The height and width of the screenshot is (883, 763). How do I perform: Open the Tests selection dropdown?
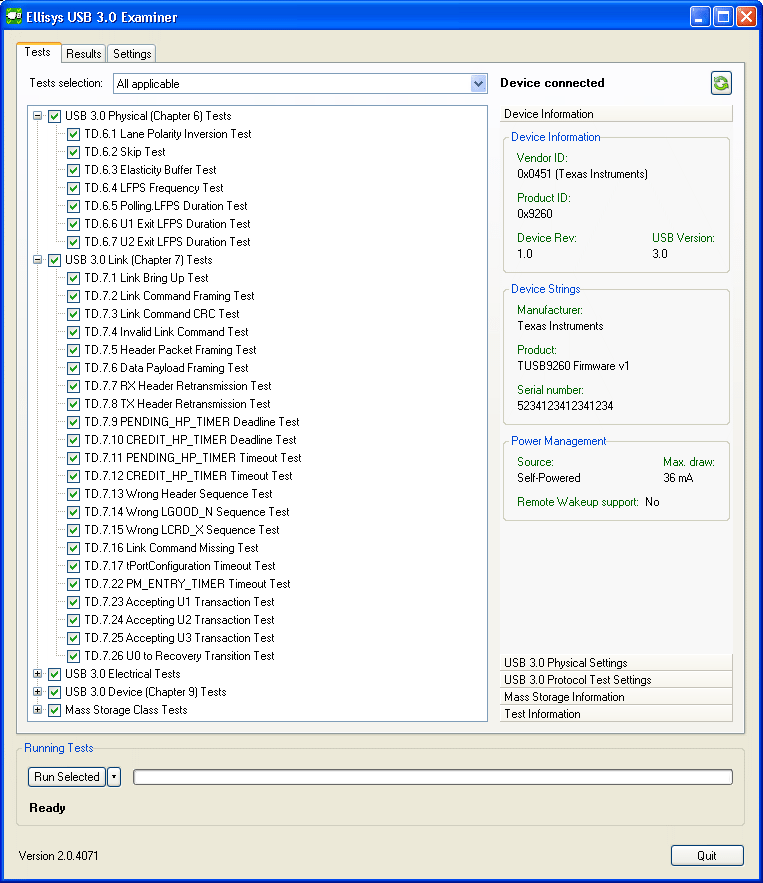click(x=478, y=84)
